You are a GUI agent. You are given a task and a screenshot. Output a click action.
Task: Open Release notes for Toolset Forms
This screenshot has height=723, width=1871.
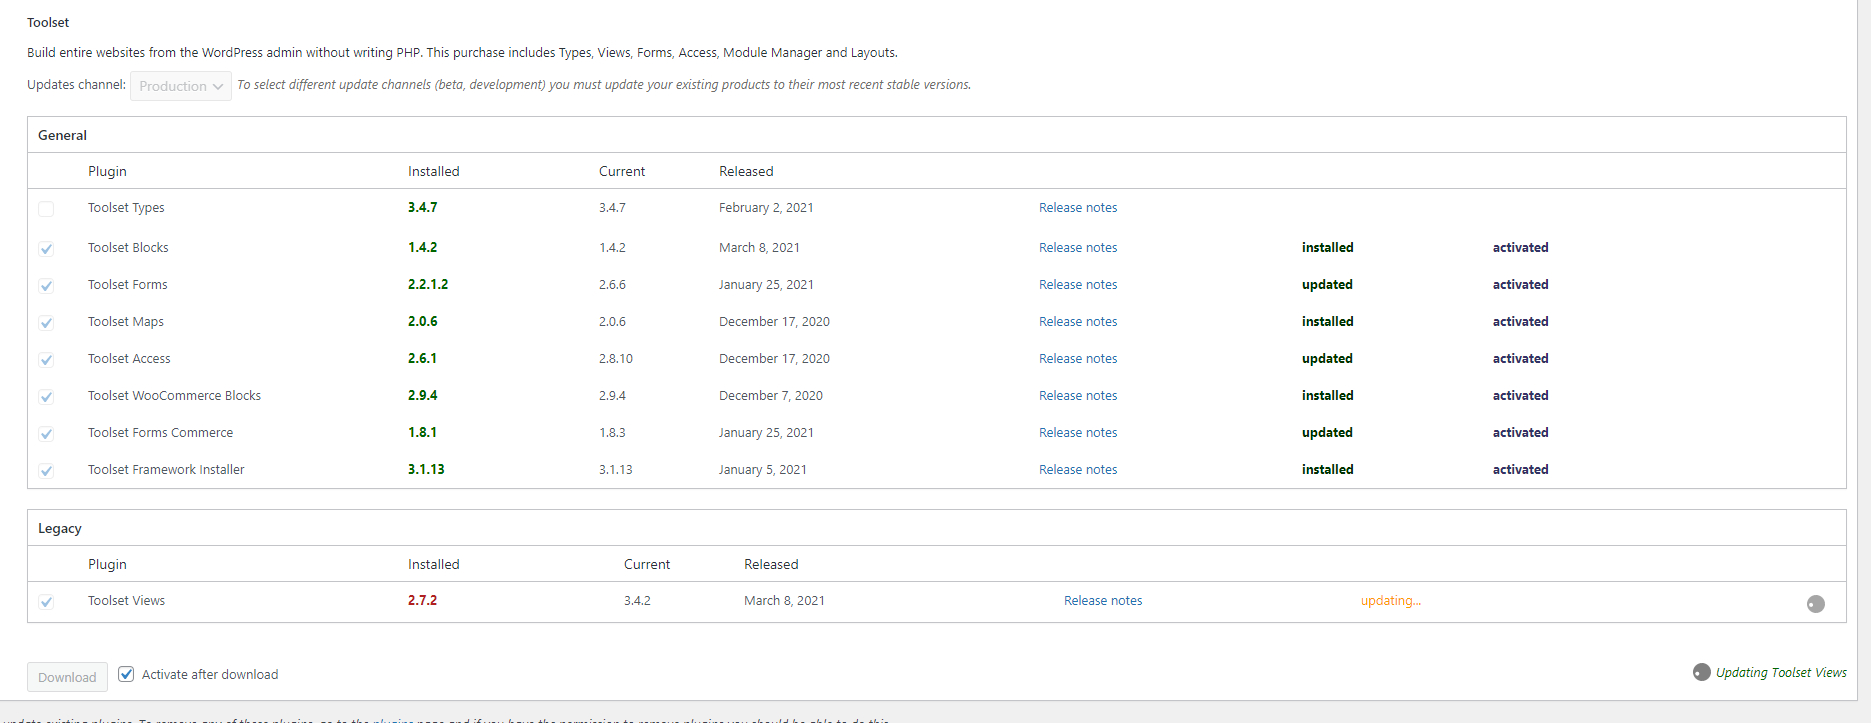[x=1078, y=285]
